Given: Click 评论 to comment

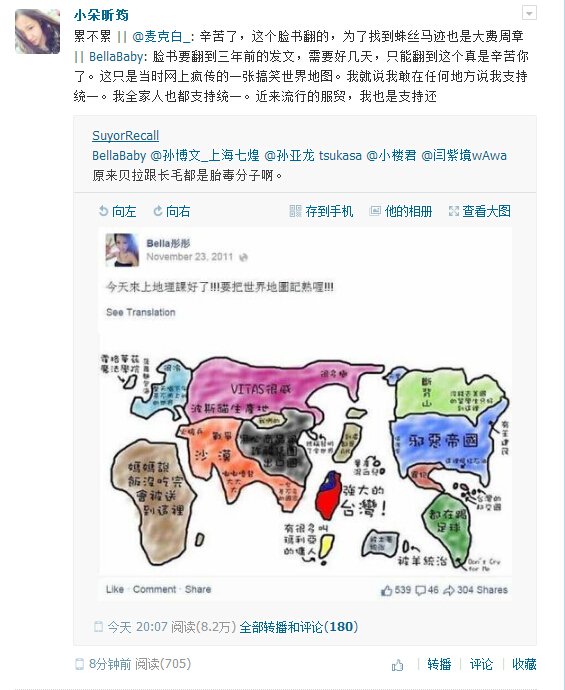Looking at the screenshot, I should pyautogui.click(x=481, y=664).
